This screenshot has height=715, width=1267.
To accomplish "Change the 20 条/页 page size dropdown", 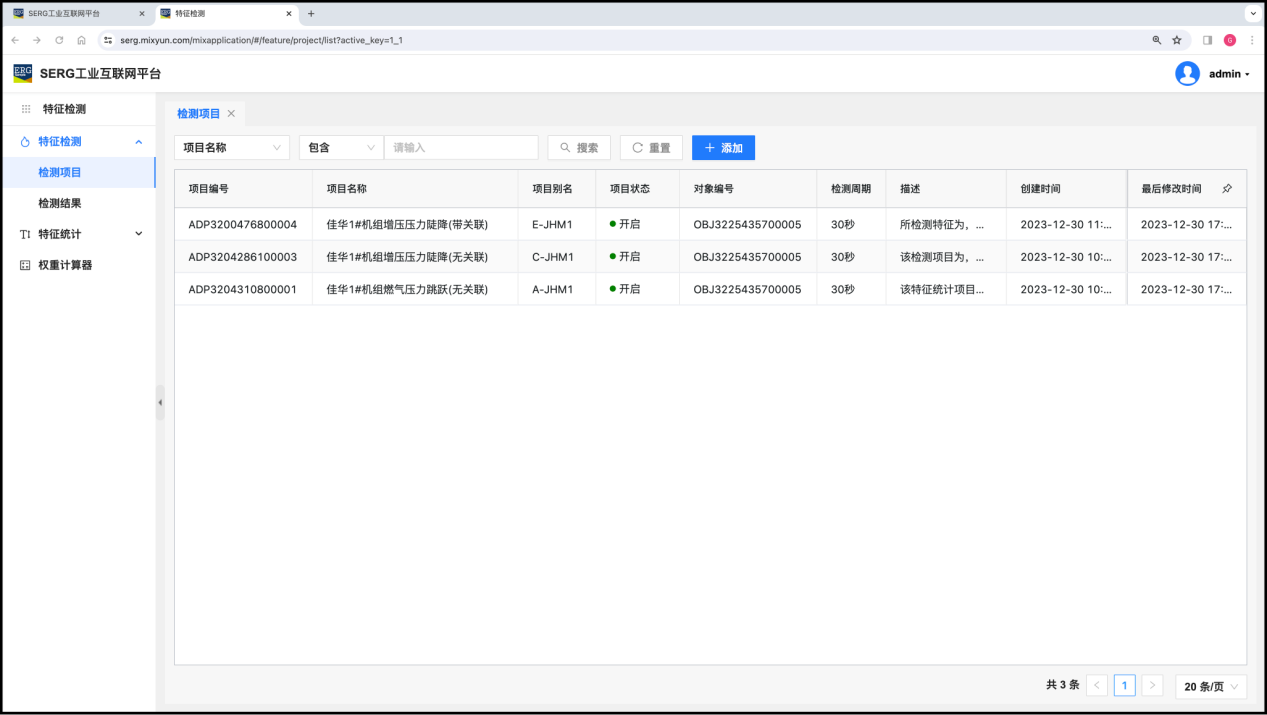I will point(1210,686).
